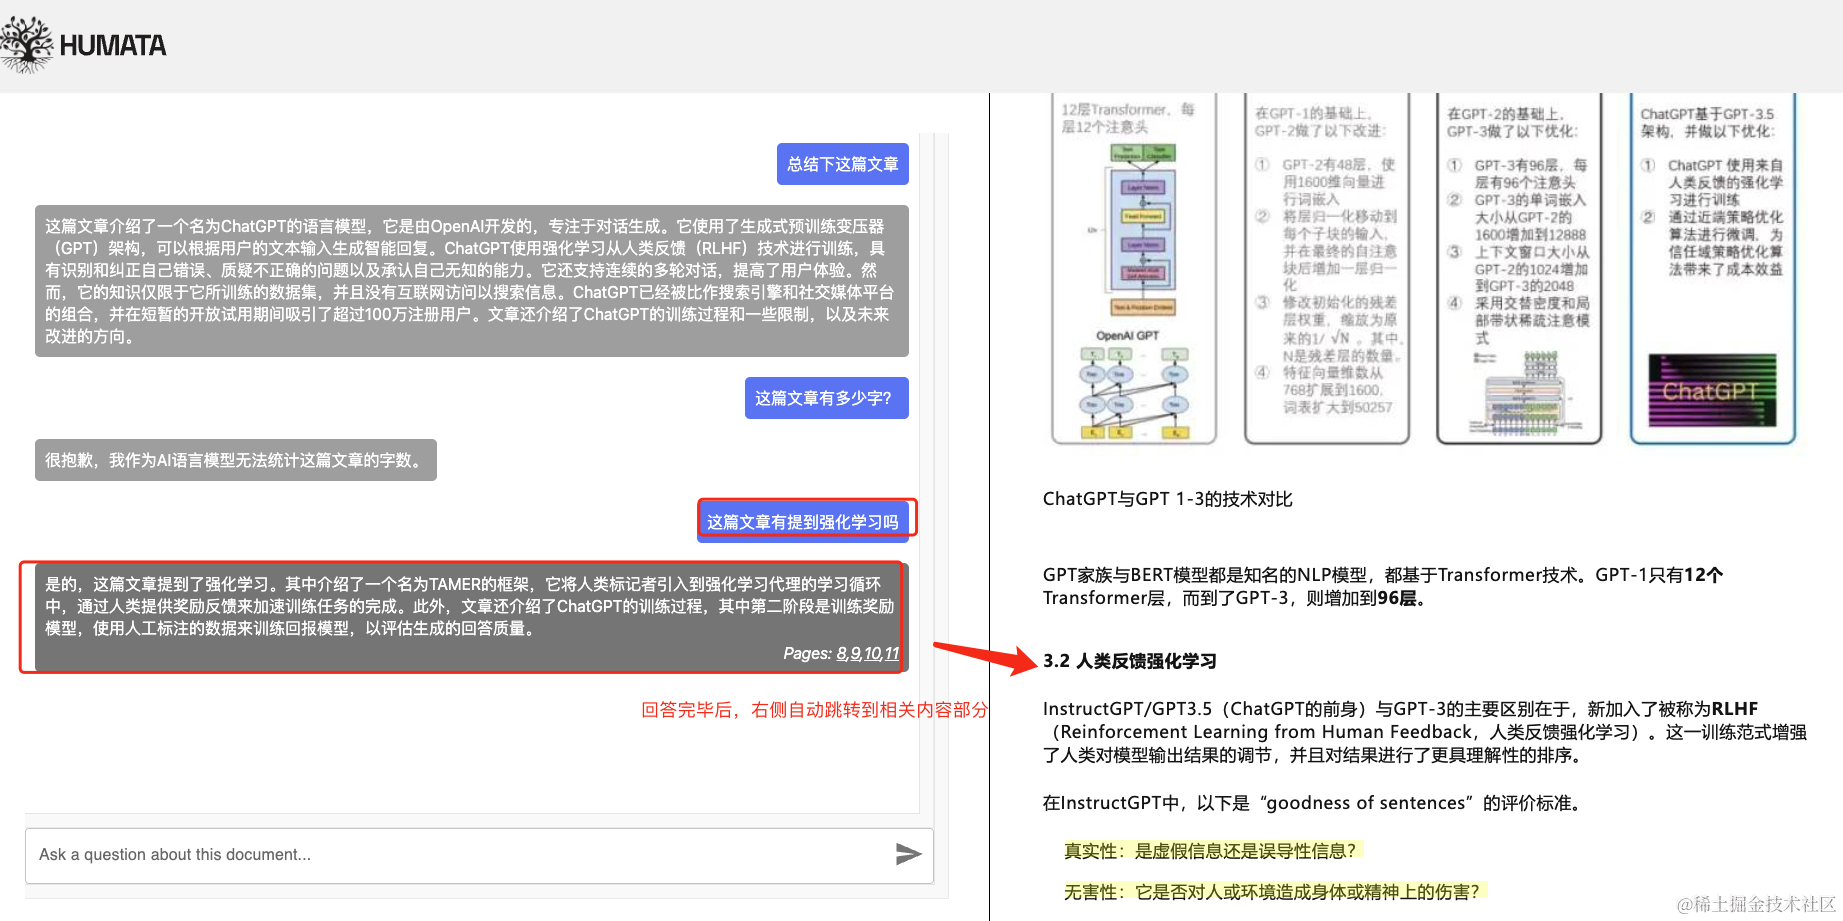Click the '3.2 人类反馈强化学习' section heading
The width and height of the screenshot is (1843, 921).
[x=1129, y=661]
